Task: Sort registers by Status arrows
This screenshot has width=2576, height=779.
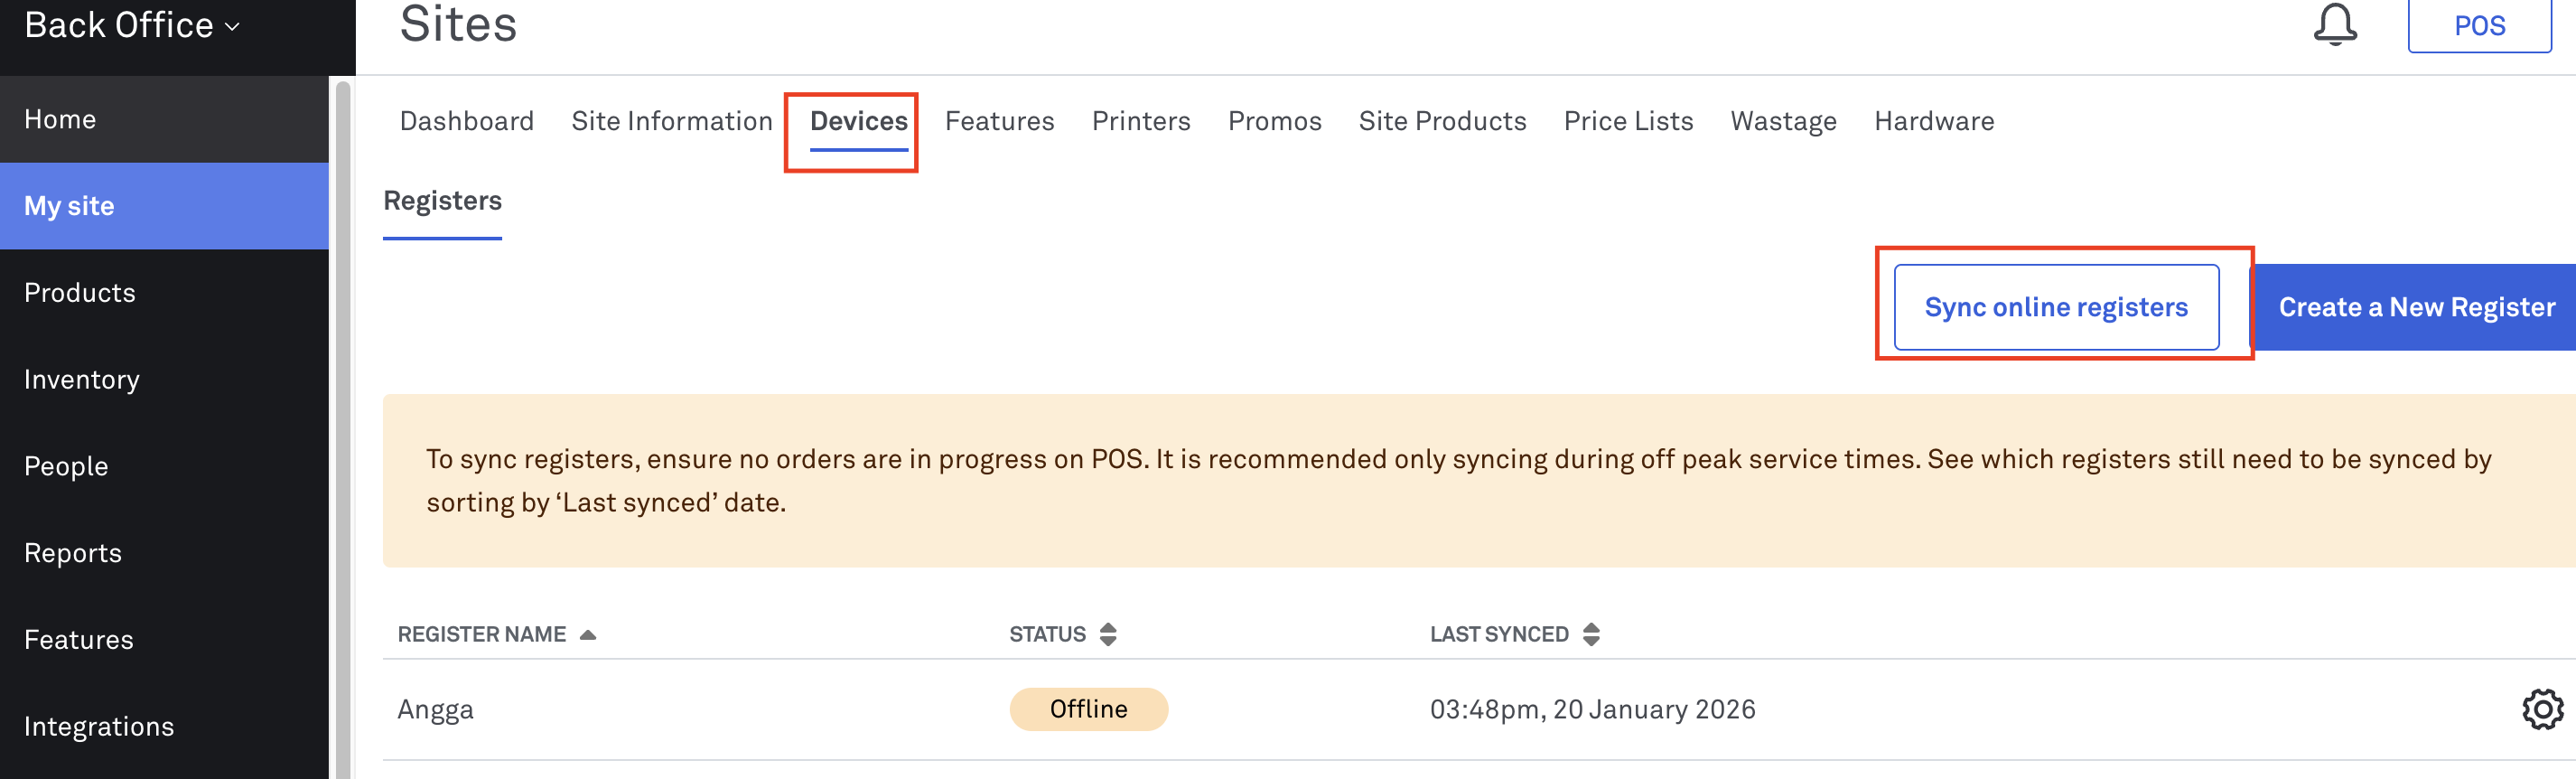Action: pyautogui.click(x=1107, y=634)
